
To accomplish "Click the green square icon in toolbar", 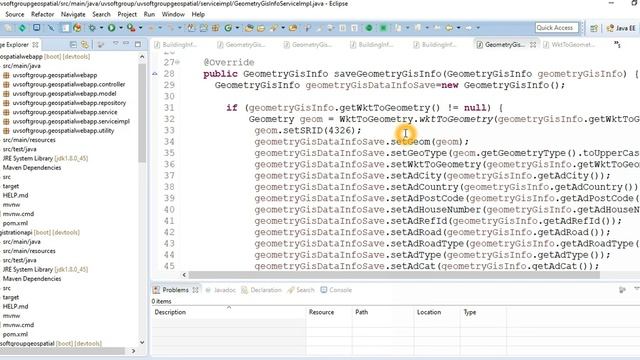I will (383, 28).
